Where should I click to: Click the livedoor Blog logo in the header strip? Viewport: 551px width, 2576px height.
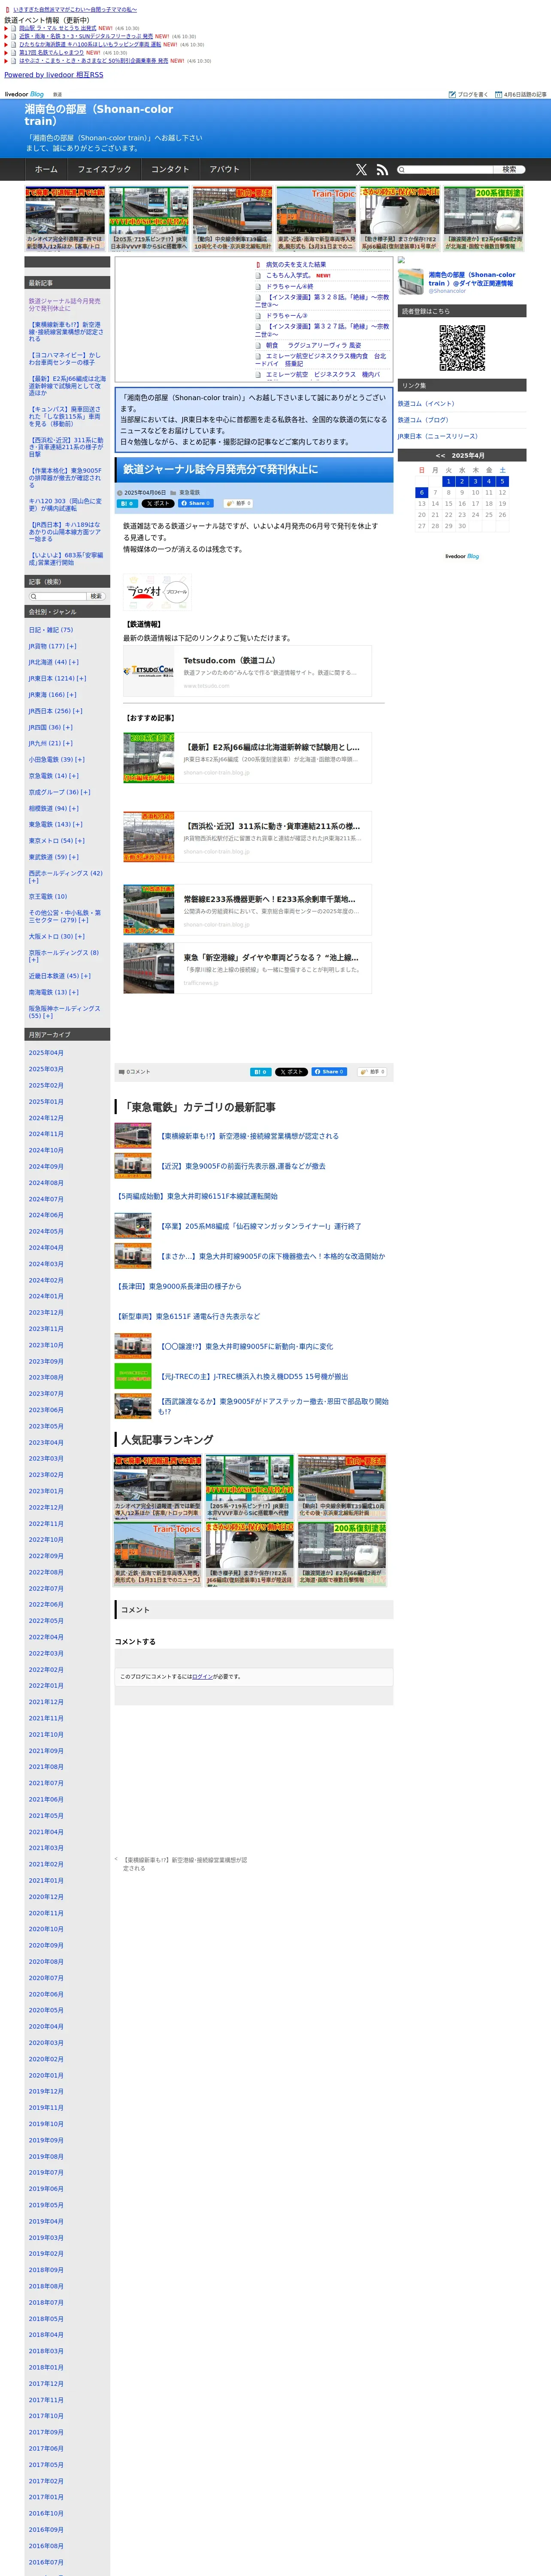point(24,94)
